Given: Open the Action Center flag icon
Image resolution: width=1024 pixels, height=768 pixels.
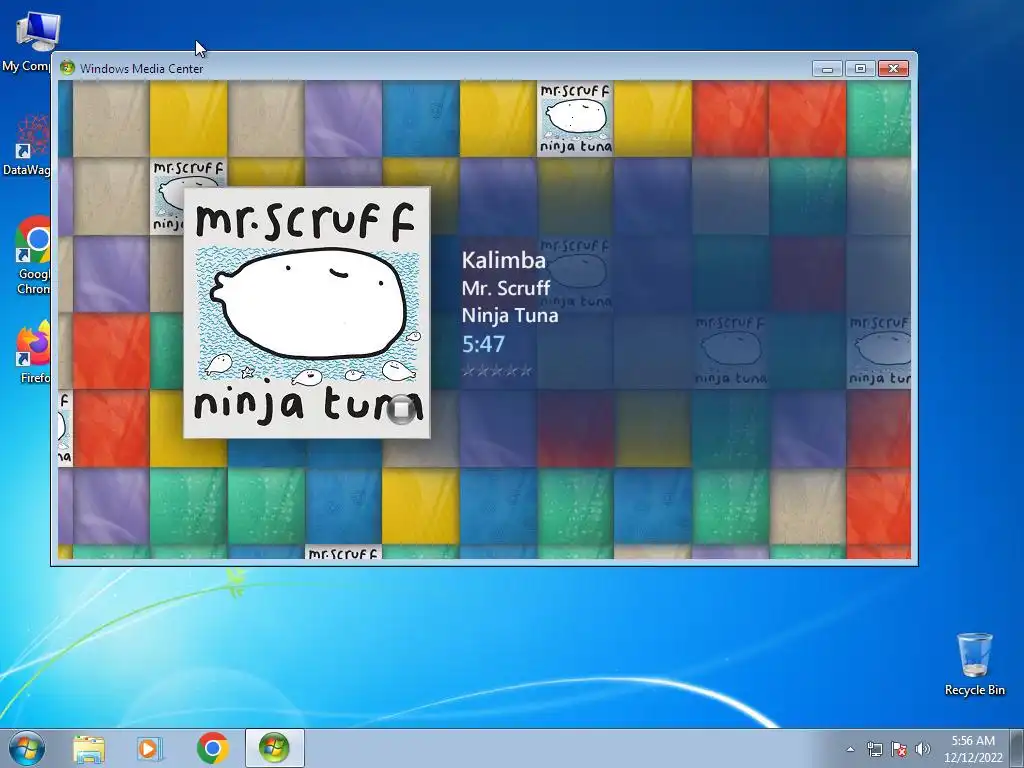Looking at the screenshot, I should coord(899,749).
